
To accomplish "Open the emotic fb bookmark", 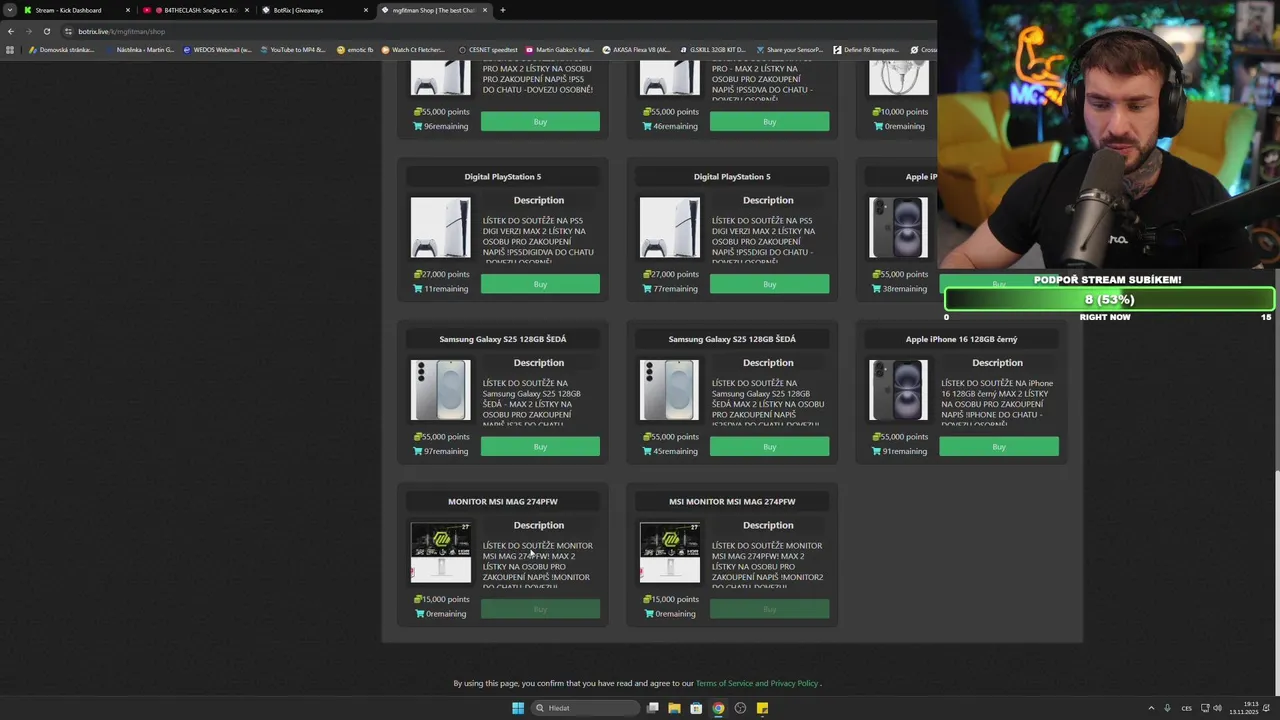I will [x=355, y=49].
